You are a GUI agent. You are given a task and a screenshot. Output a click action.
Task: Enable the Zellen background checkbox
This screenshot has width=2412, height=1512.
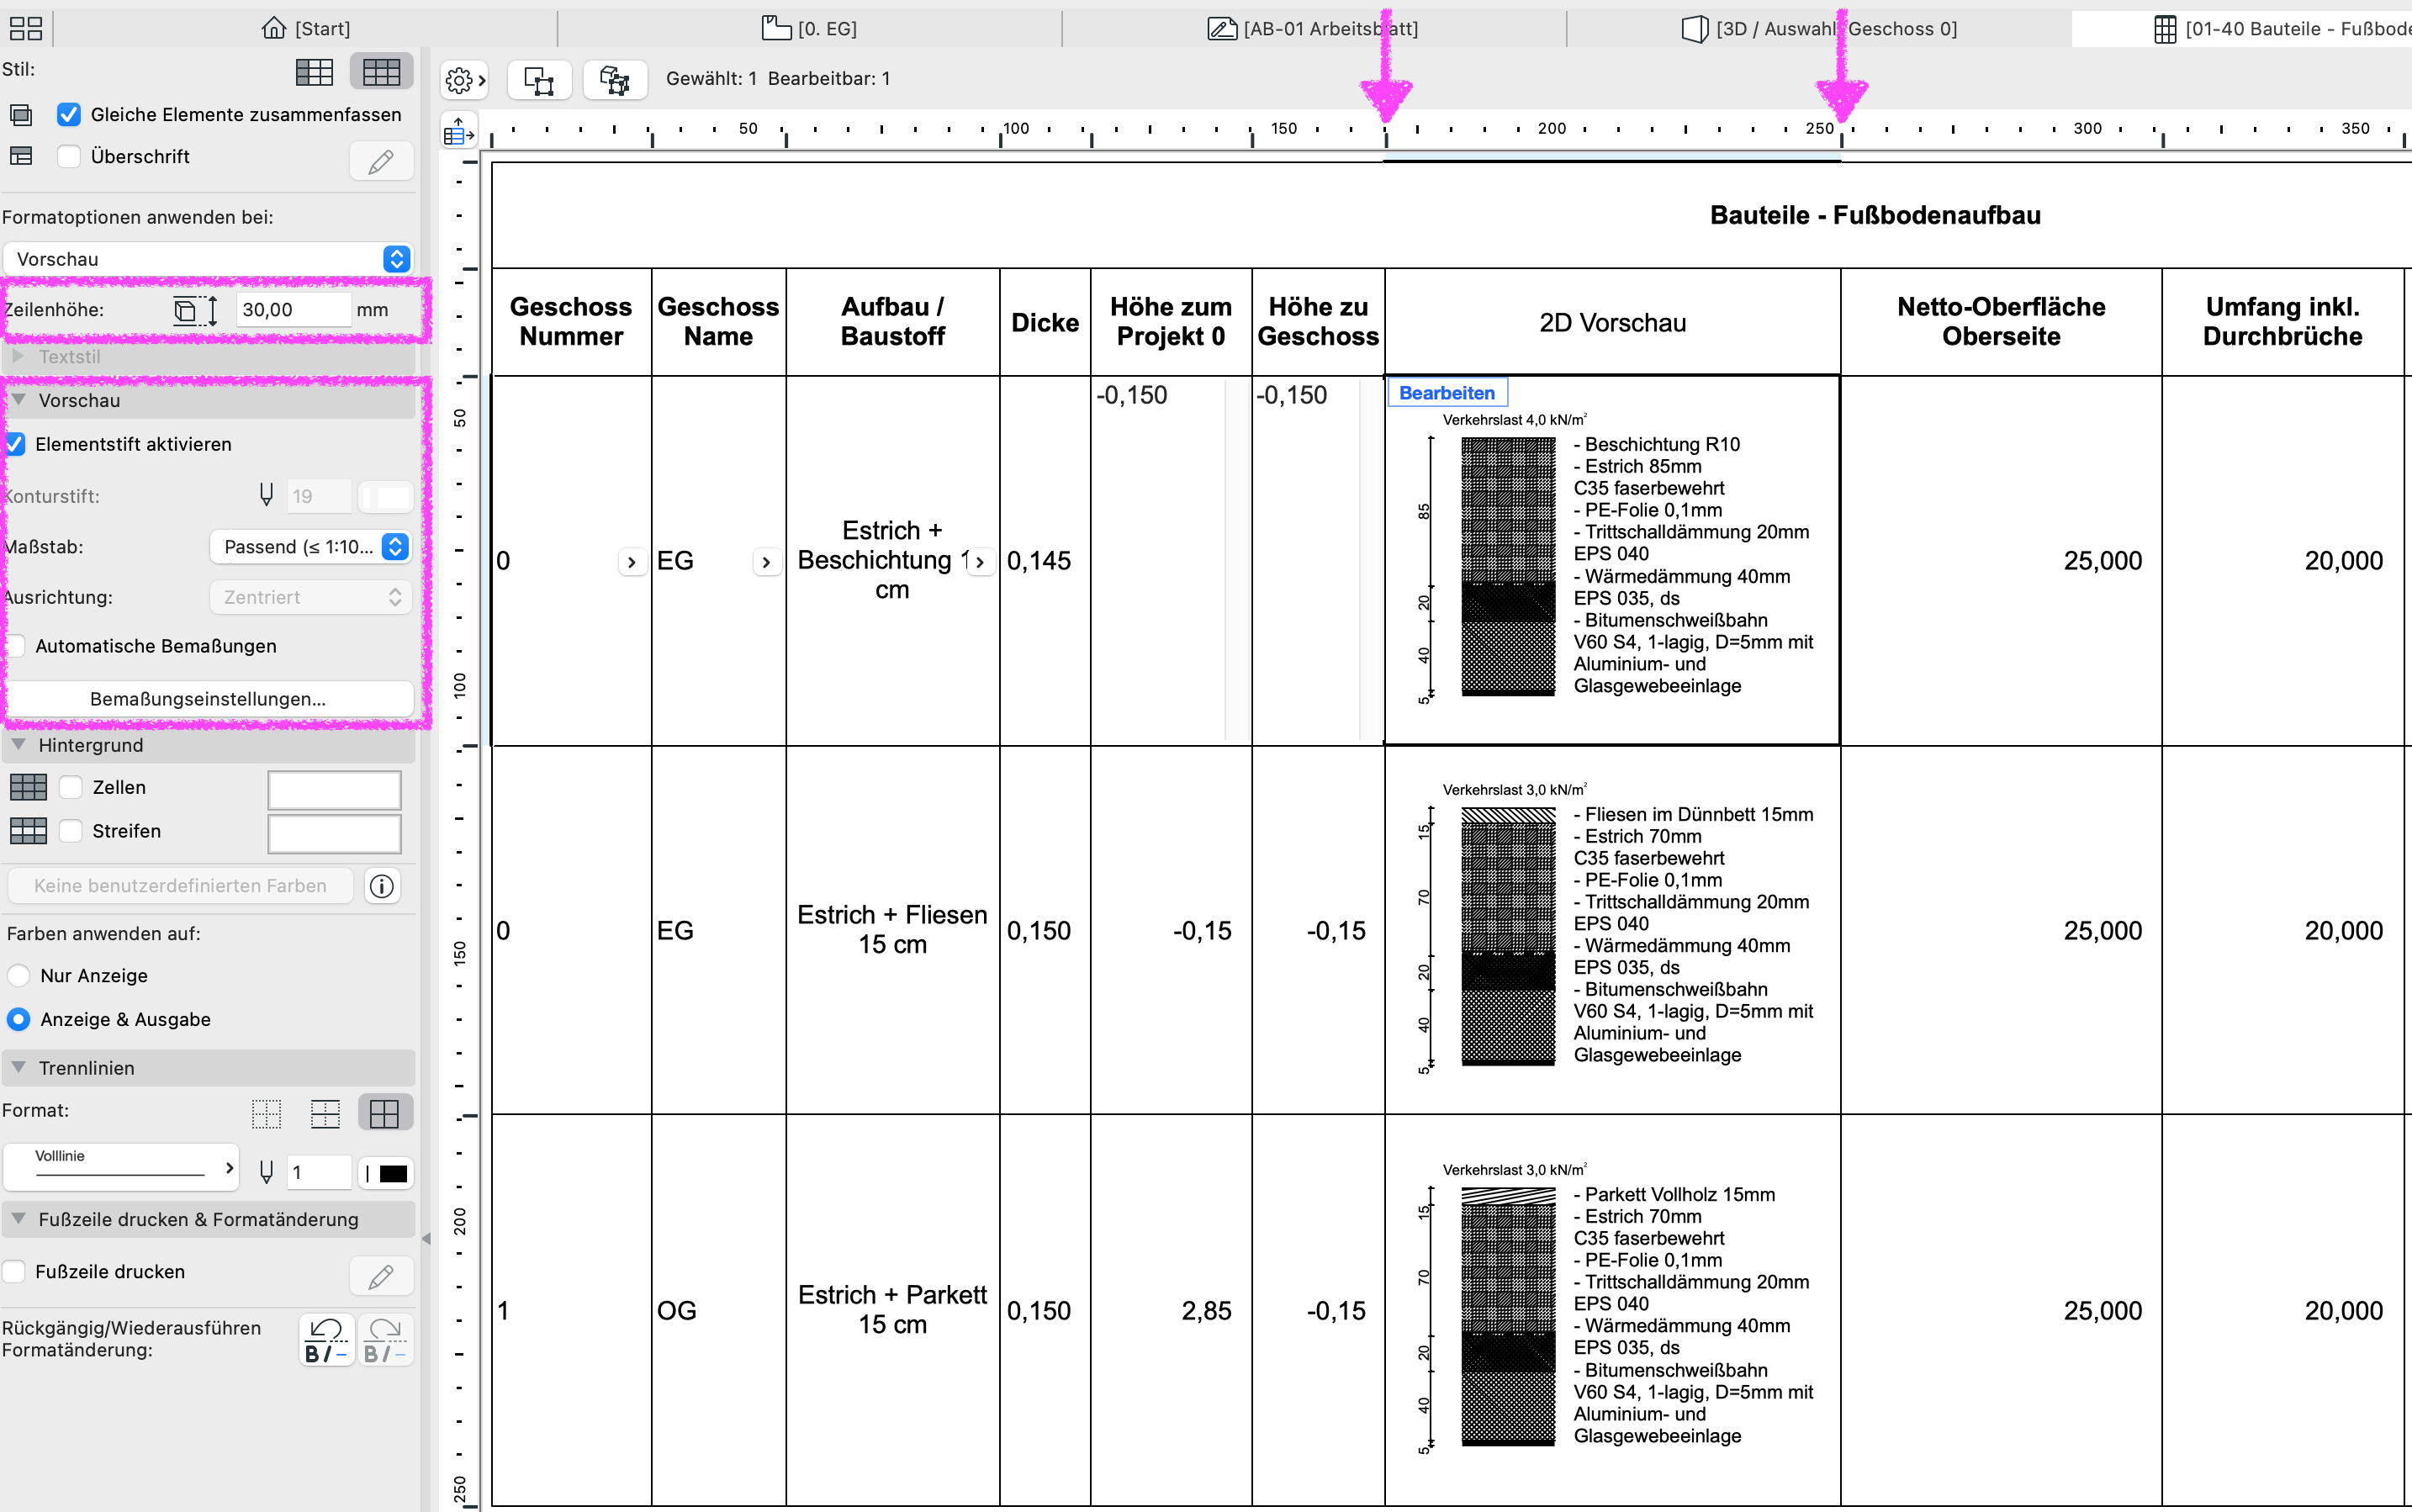(x=70, y=787)
